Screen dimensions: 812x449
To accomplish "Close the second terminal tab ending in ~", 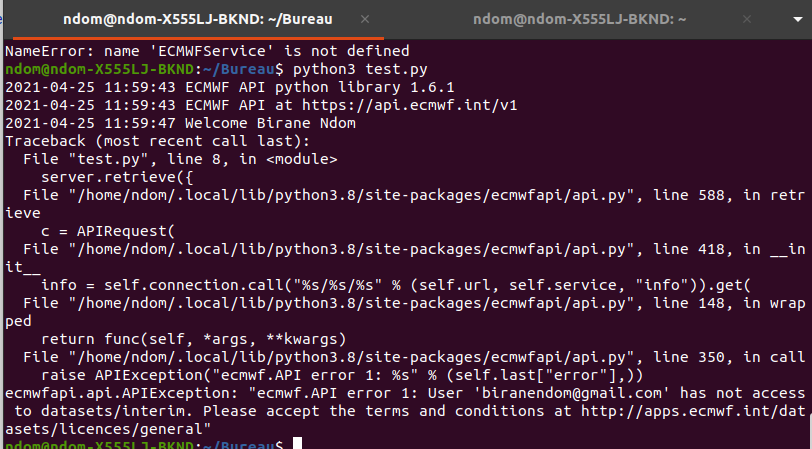I will click(x=747, y=19).
